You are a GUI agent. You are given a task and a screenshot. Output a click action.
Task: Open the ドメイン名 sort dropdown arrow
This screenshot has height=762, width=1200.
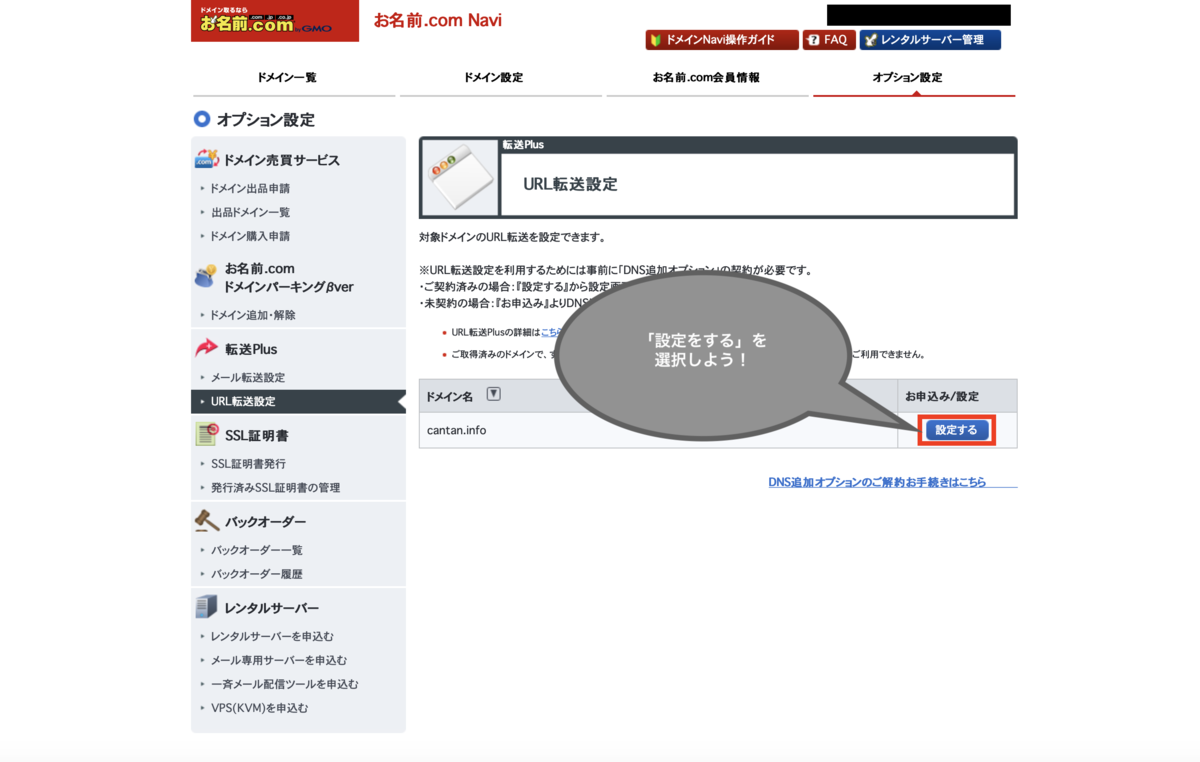(x=493, y=394)
